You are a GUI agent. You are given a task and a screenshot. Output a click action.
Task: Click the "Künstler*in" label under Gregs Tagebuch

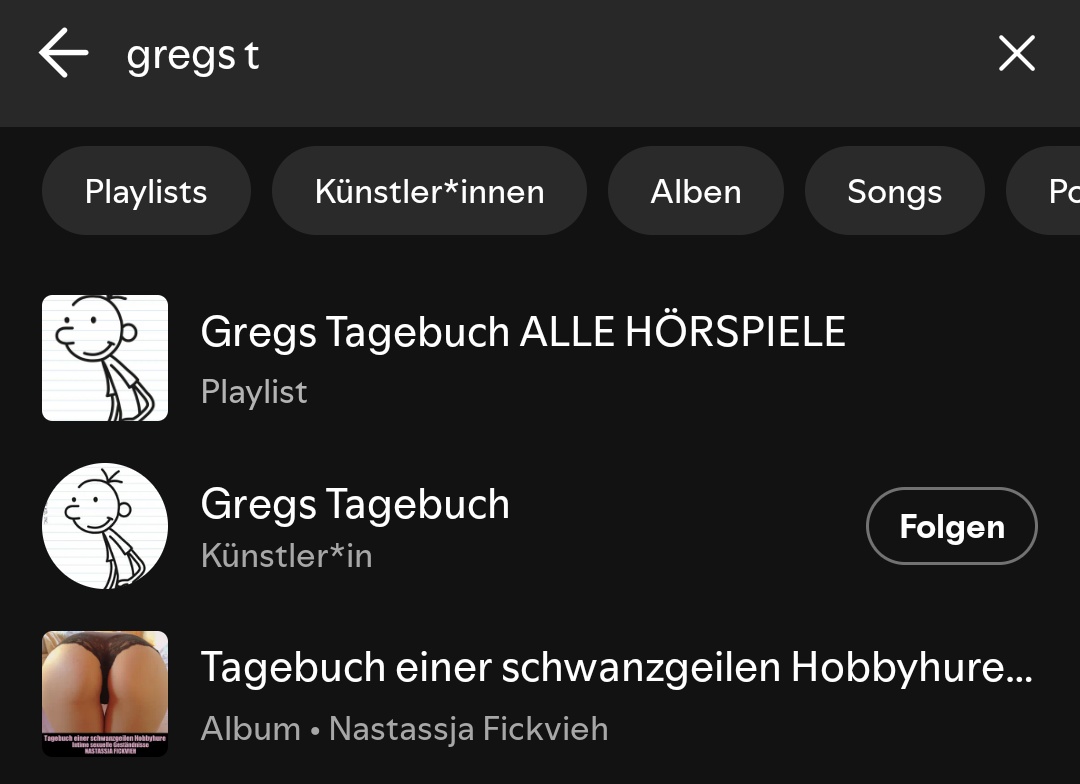click(x=286, y=555)
